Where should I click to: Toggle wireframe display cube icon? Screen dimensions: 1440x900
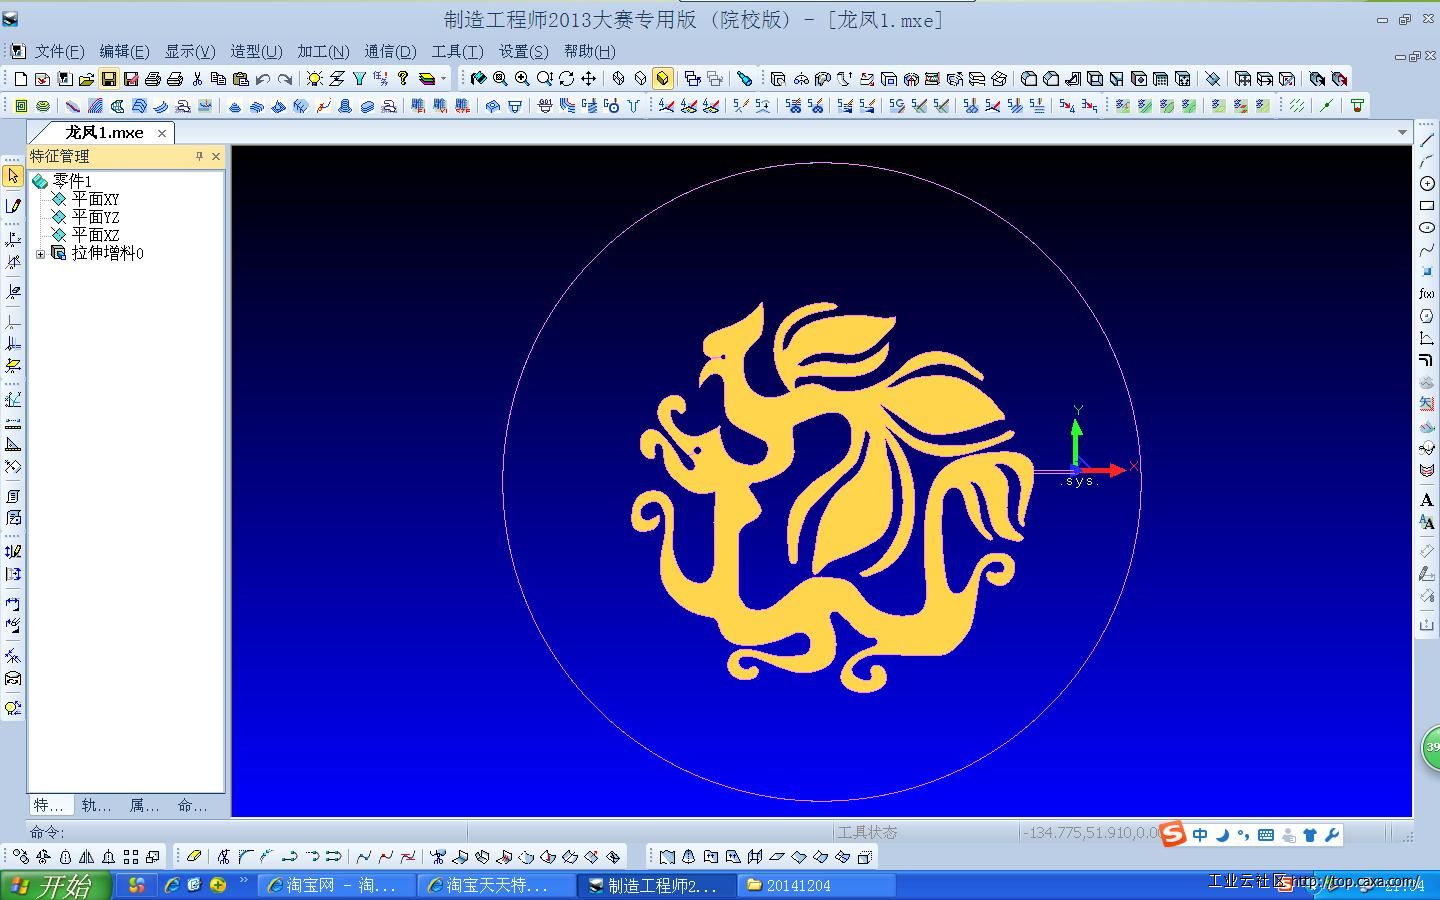[618, 78]
